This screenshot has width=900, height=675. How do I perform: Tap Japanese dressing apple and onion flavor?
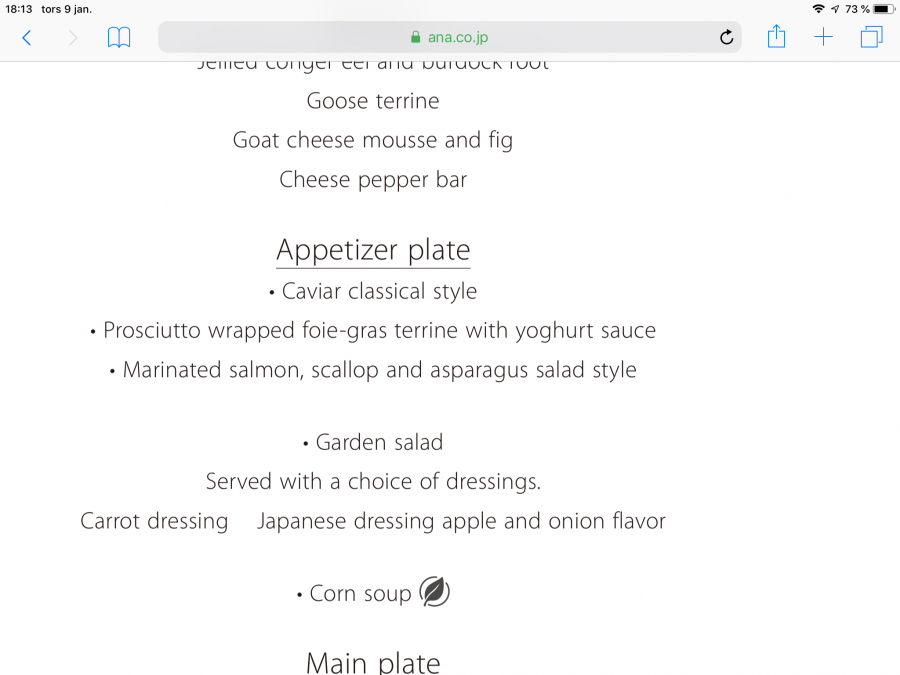(461, 521)
